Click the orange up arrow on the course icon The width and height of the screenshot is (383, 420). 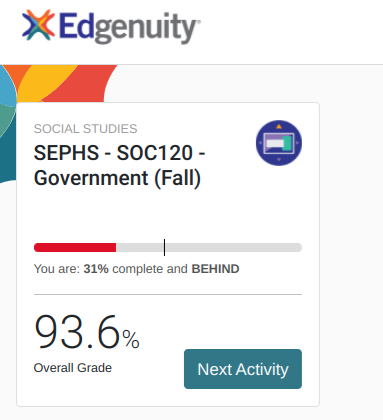279,126
